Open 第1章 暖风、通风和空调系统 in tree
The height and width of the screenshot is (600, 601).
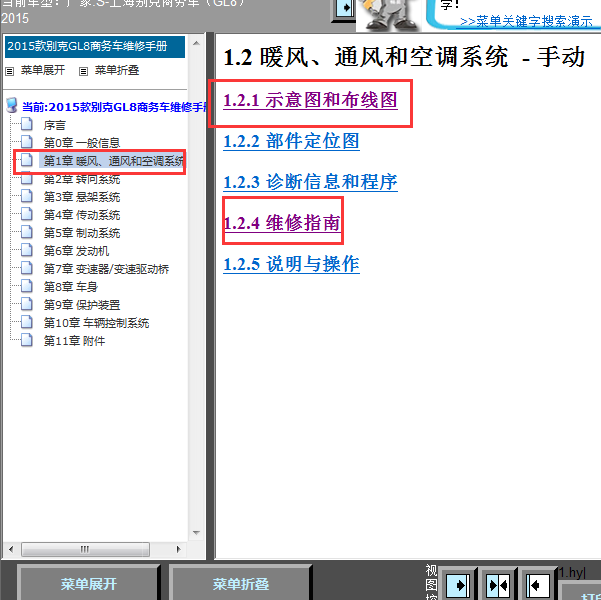click(113, 161)
